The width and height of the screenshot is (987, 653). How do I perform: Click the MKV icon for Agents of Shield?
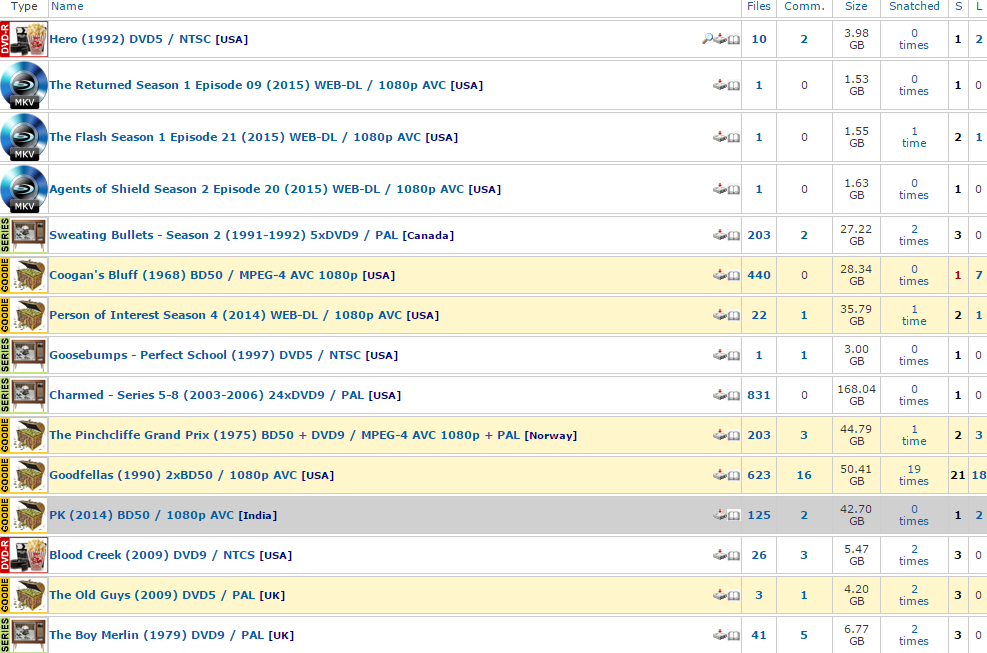[24, 189]
